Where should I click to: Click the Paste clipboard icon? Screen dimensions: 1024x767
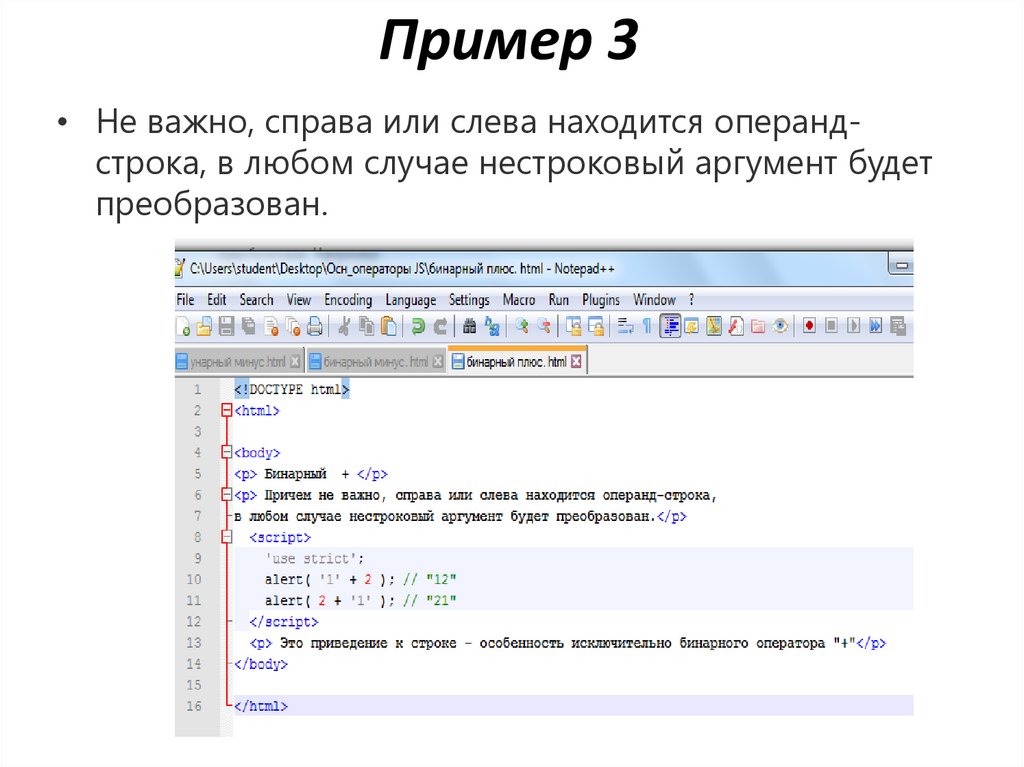388,326
